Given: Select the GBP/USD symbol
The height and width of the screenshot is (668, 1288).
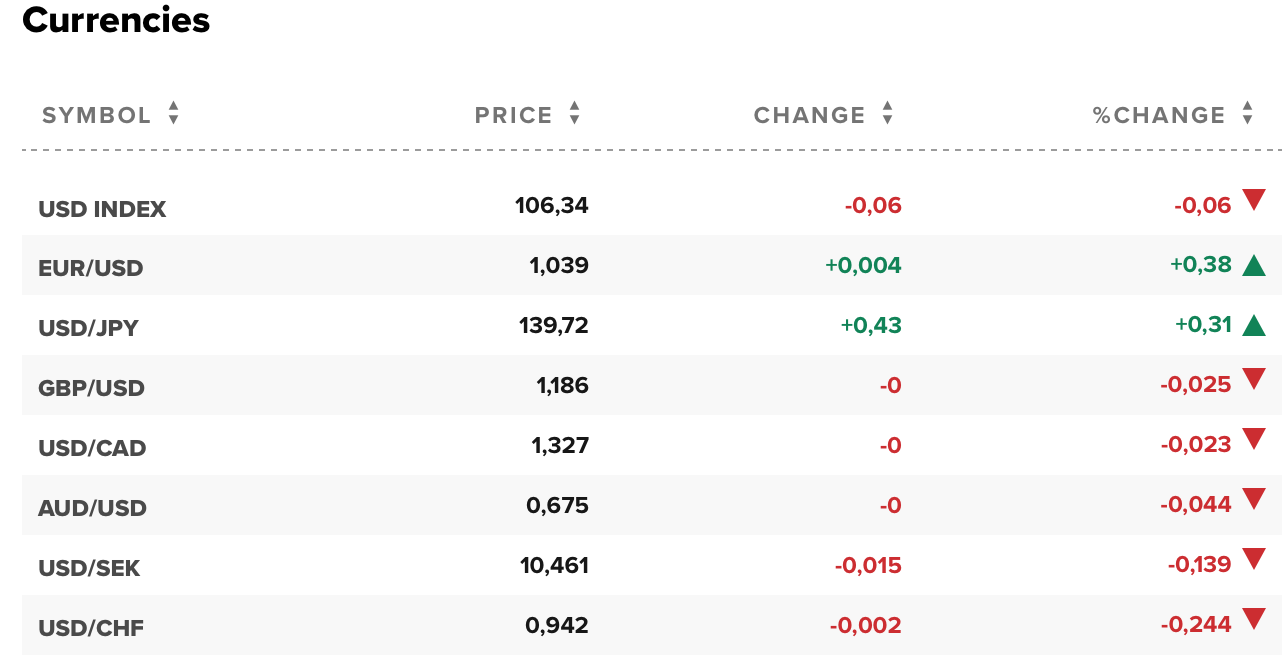Looking at the screenshot, I should point(91,388).
